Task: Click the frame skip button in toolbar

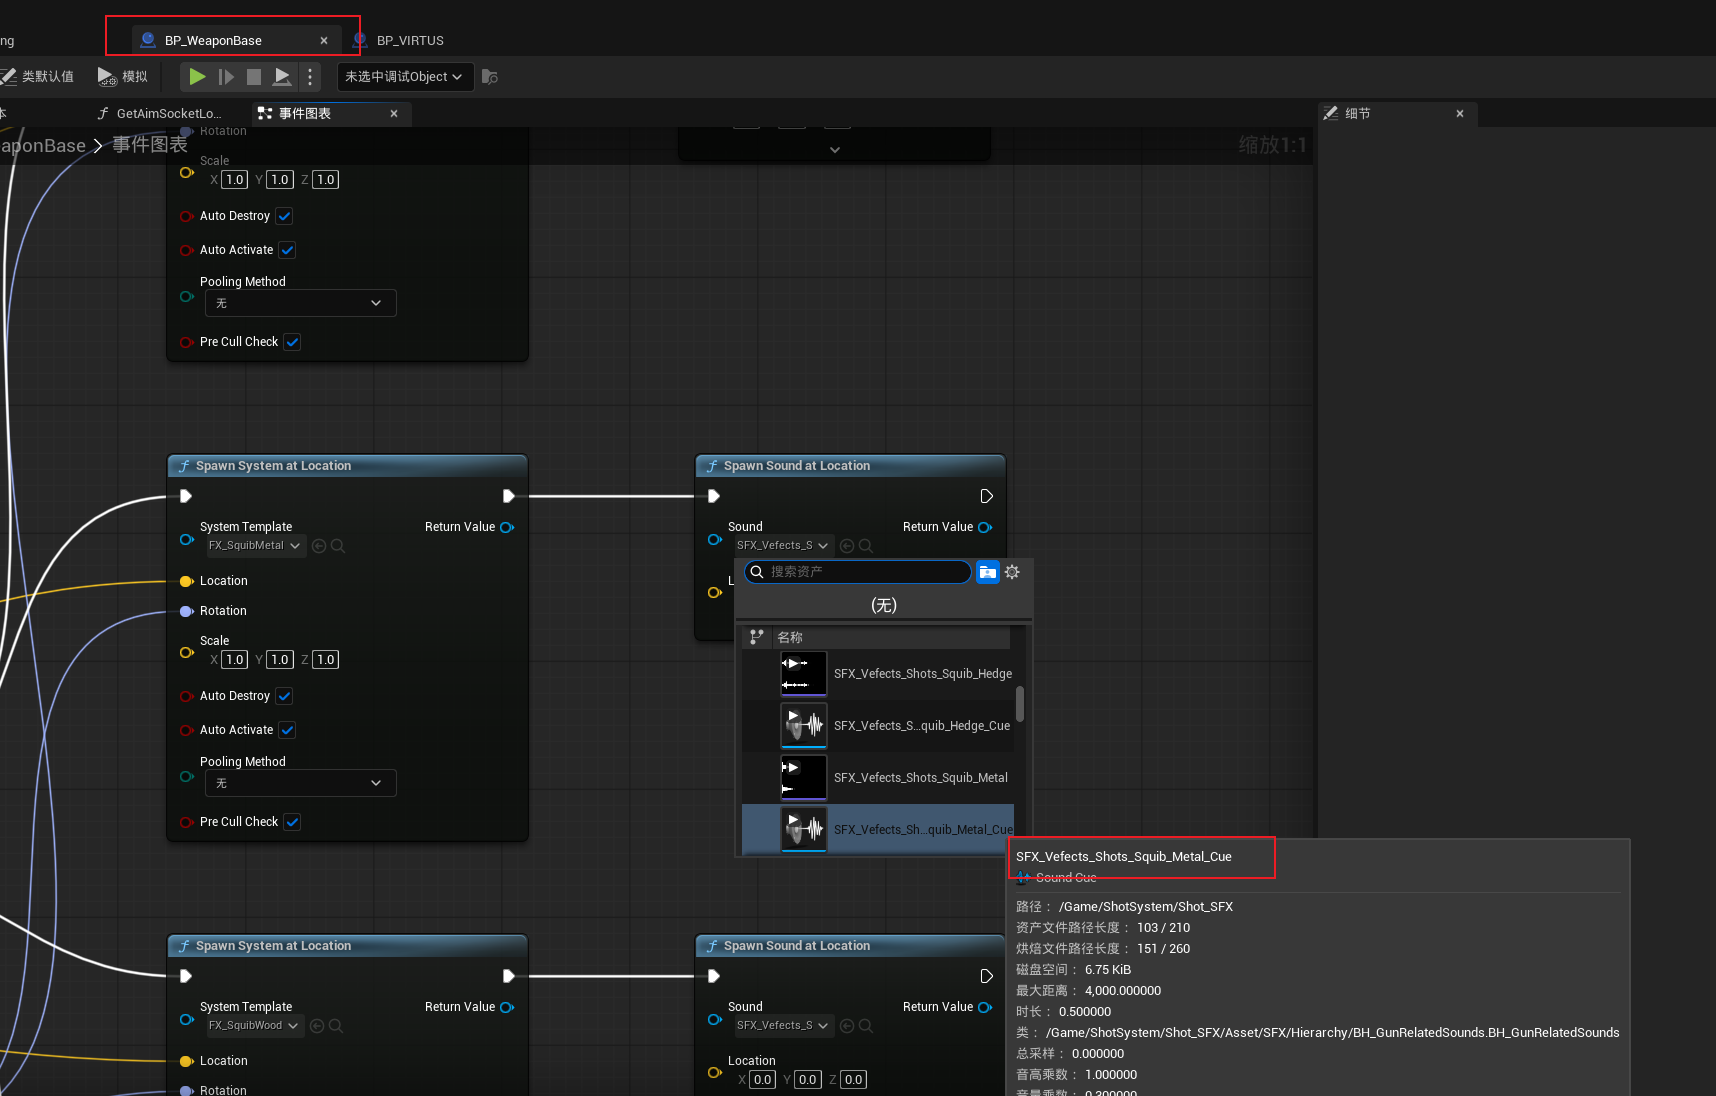Action: coord(226,76)
